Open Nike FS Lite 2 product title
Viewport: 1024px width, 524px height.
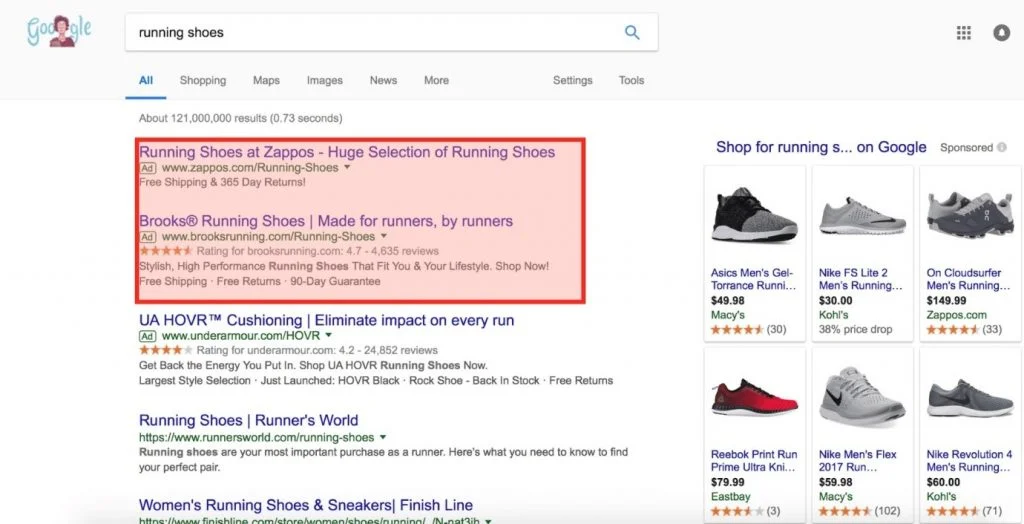point(861,279)
